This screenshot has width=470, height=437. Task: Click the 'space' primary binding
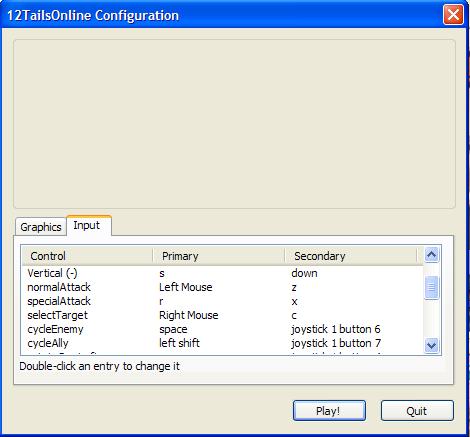(x=173, y=330)
